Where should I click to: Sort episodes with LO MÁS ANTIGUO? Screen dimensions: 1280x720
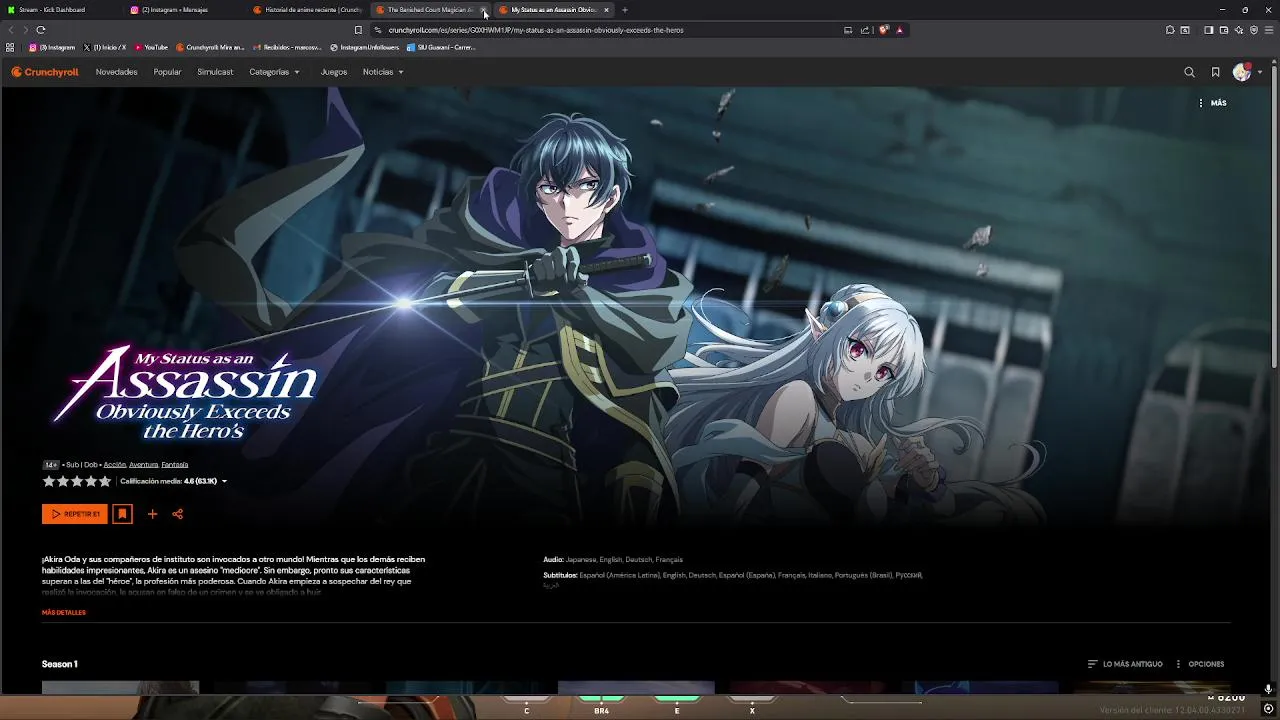pos(1125,664)
